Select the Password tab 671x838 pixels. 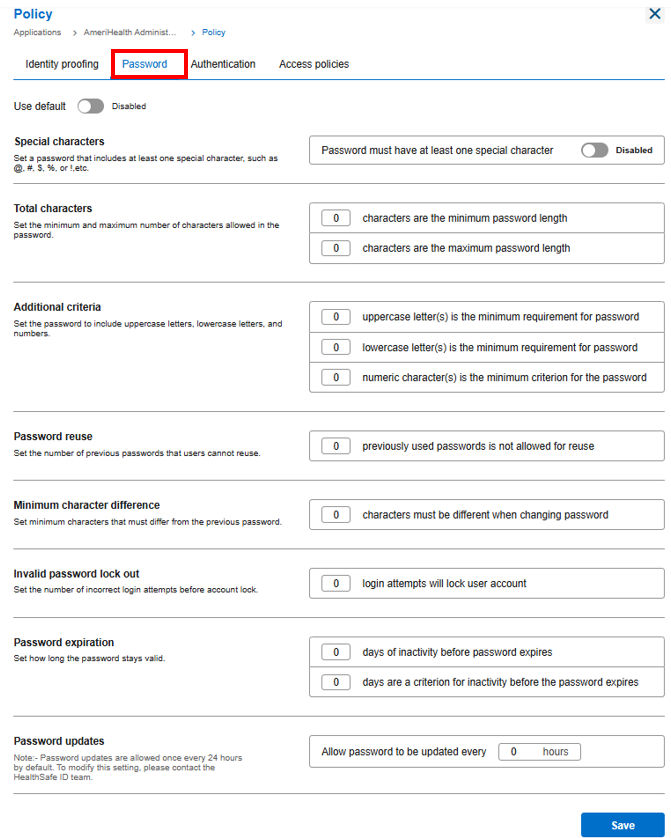coord(145,64)
